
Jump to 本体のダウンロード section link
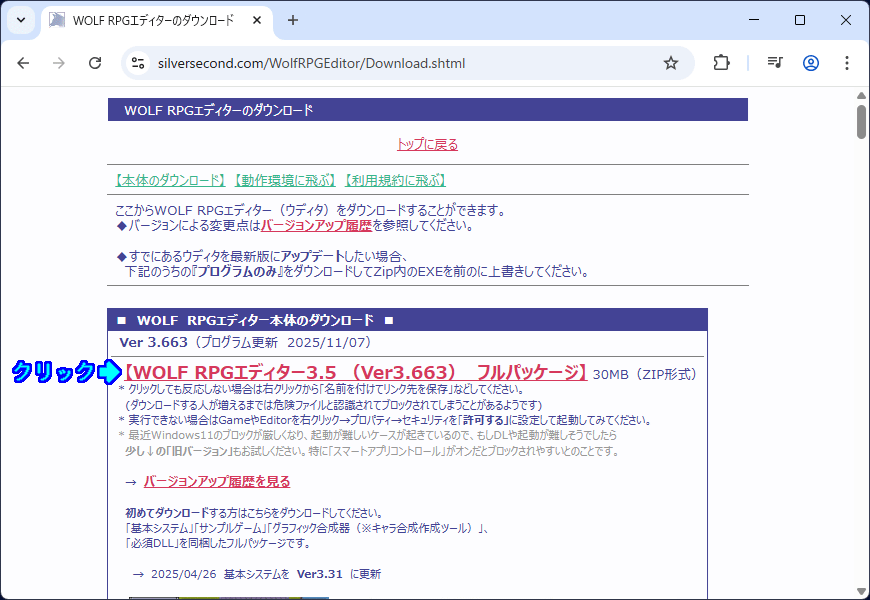pos(170,180)
